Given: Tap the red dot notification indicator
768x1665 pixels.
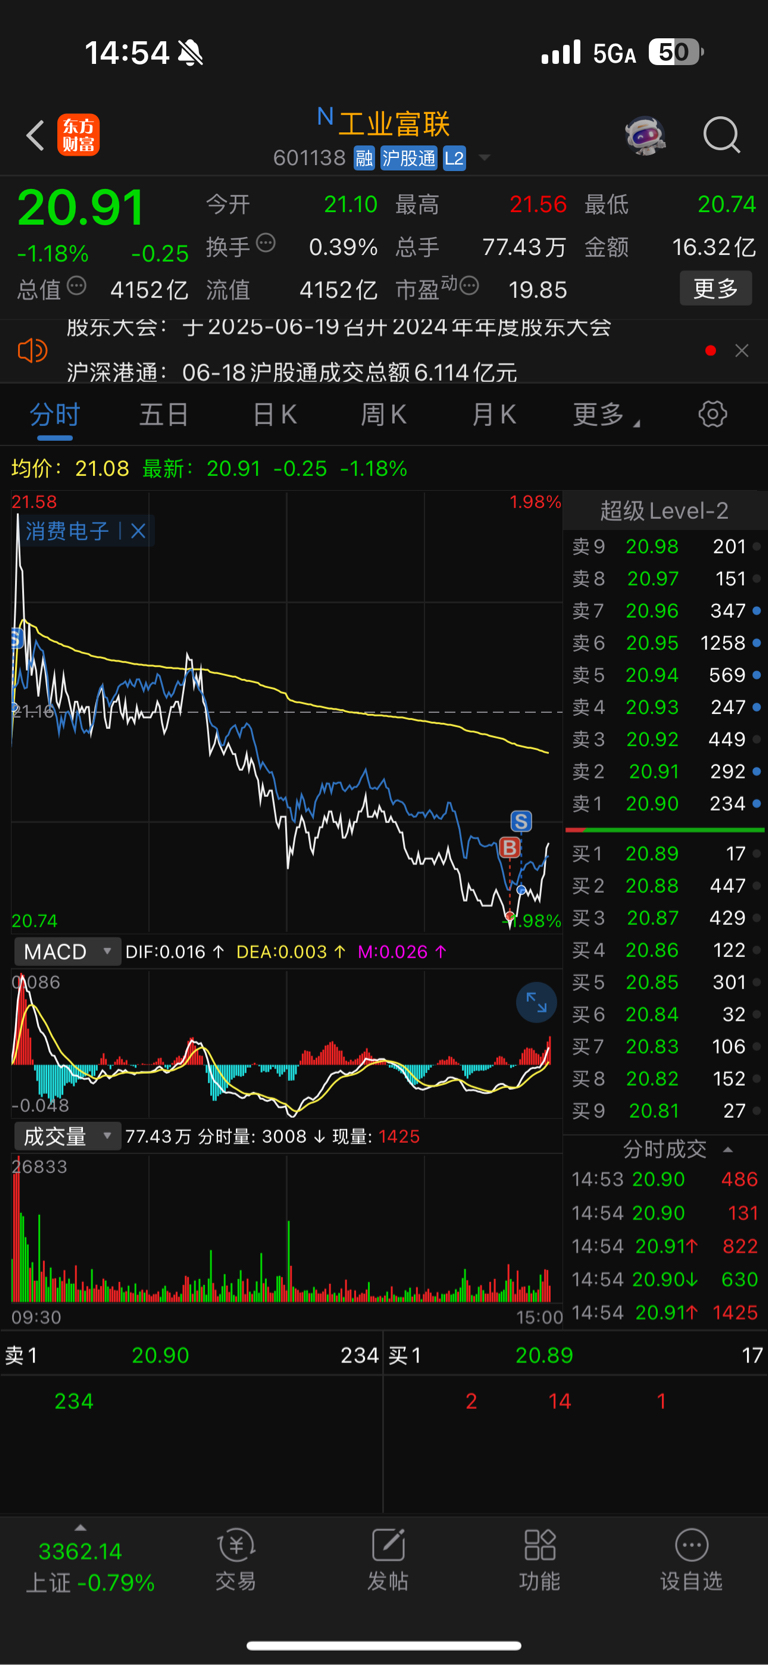Looking at the screenshot, I should (710, 350).
